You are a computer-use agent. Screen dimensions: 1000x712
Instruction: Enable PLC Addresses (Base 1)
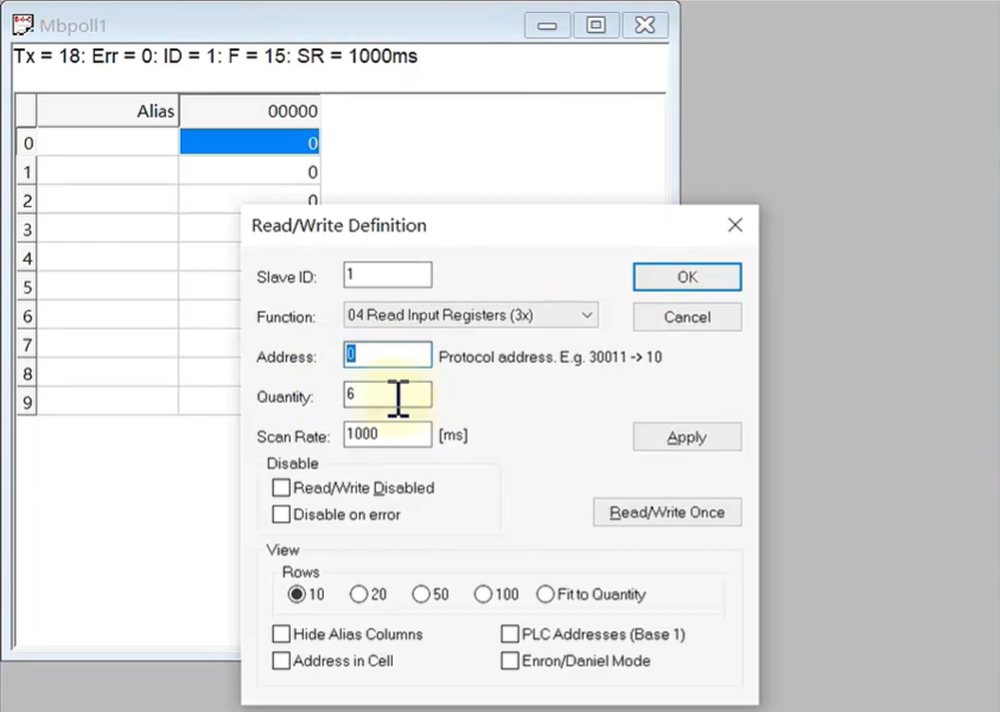coord(510,634)
